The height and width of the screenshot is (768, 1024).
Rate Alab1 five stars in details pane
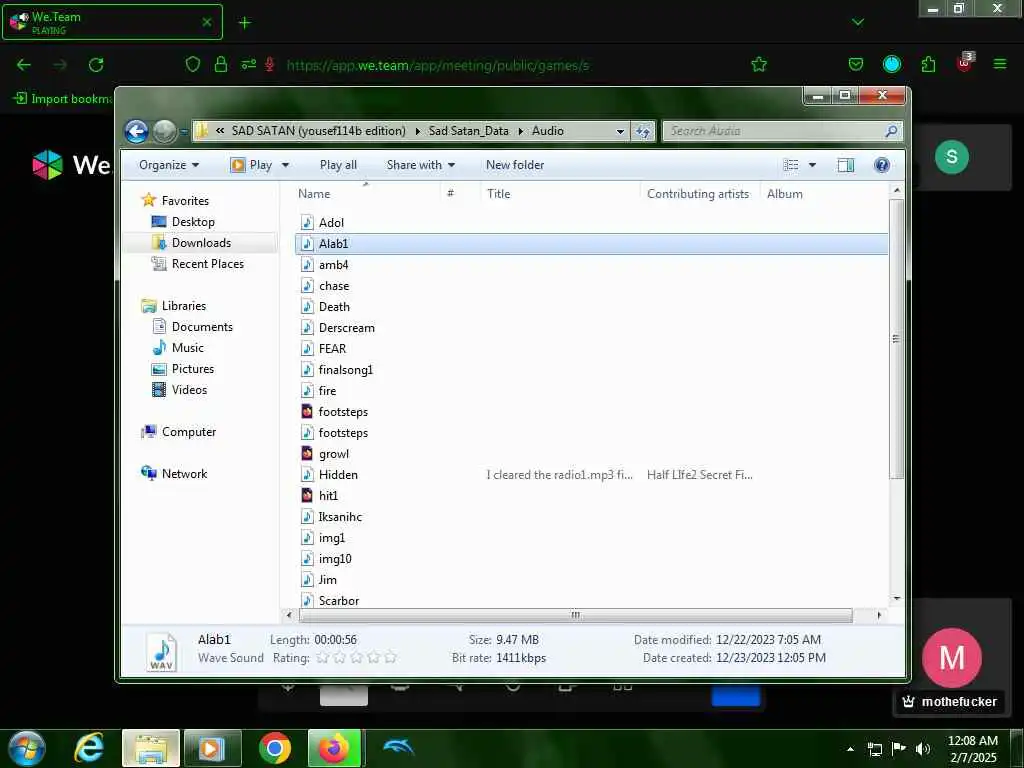coord(391,658)
